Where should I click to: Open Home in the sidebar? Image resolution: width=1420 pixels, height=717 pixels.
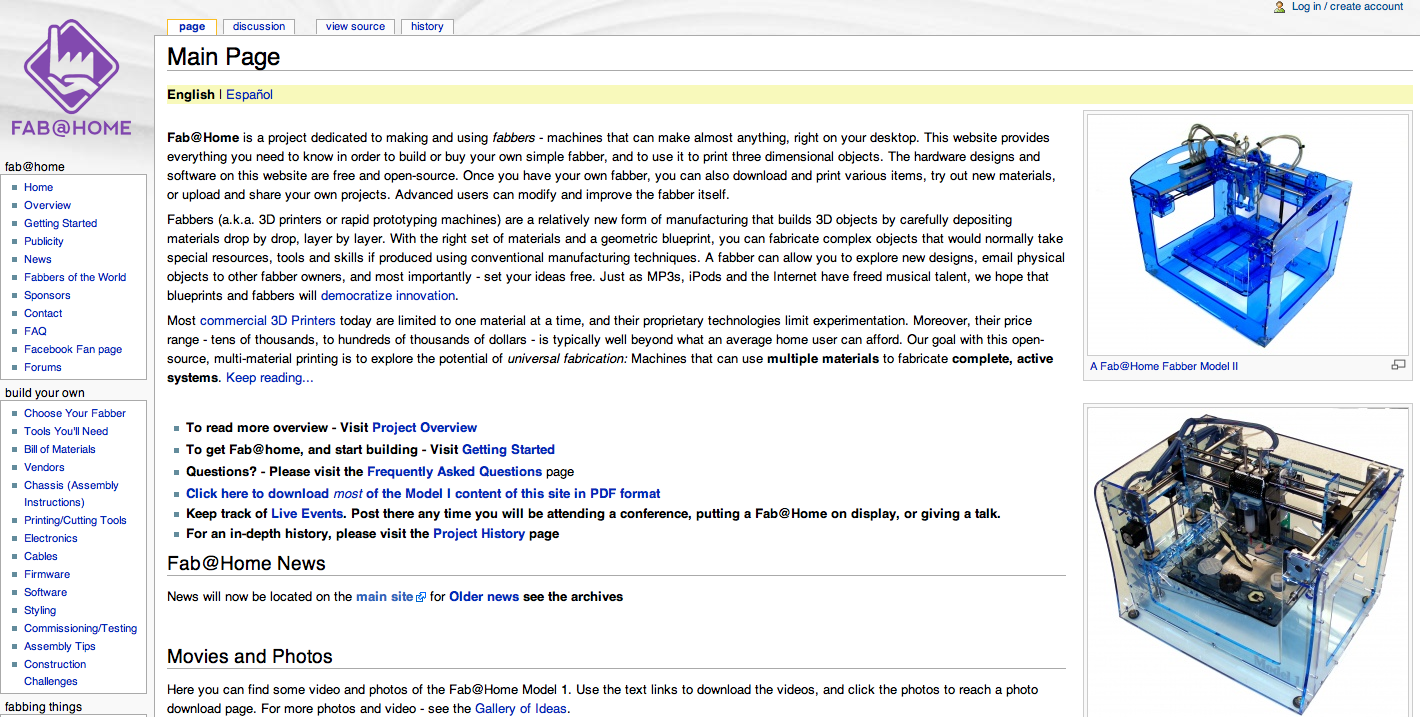click(x=39, y=187)
